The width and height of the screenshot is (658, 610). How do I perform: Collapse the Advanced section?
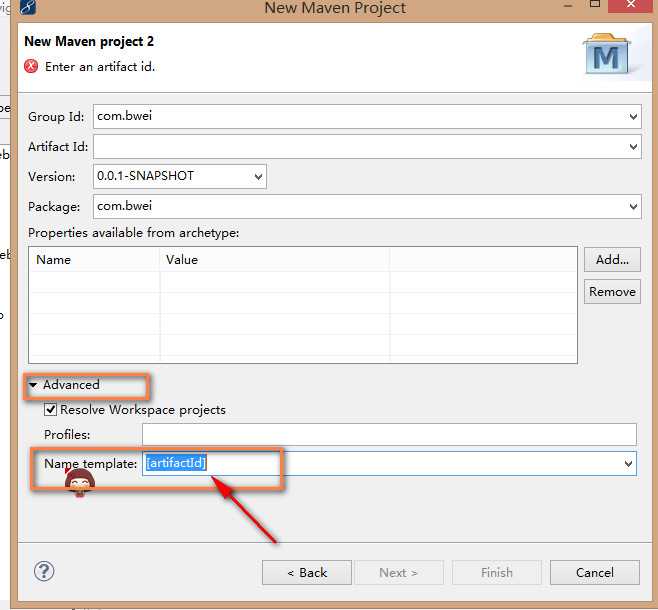pos(34,384)
